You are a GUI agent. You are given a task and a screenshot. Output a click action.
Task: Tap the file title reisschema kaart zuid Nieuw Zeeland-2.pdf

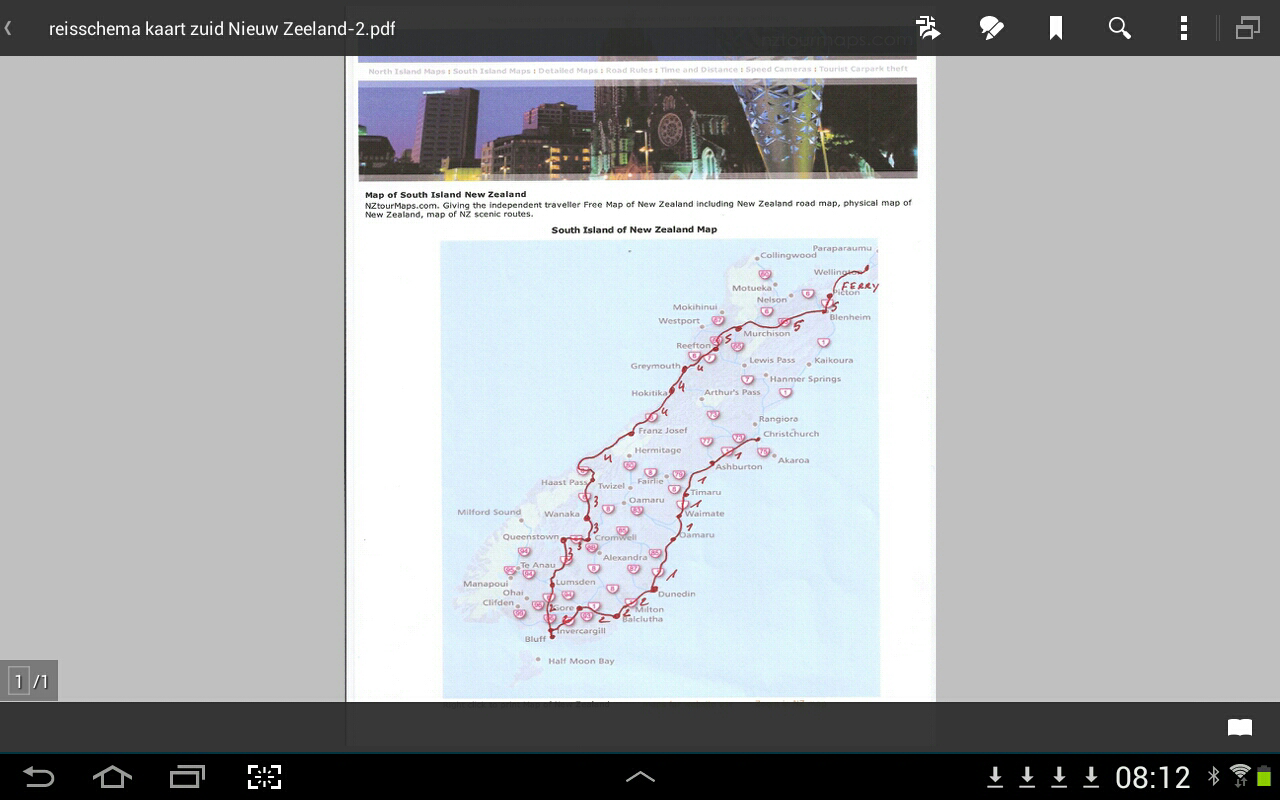222,28
